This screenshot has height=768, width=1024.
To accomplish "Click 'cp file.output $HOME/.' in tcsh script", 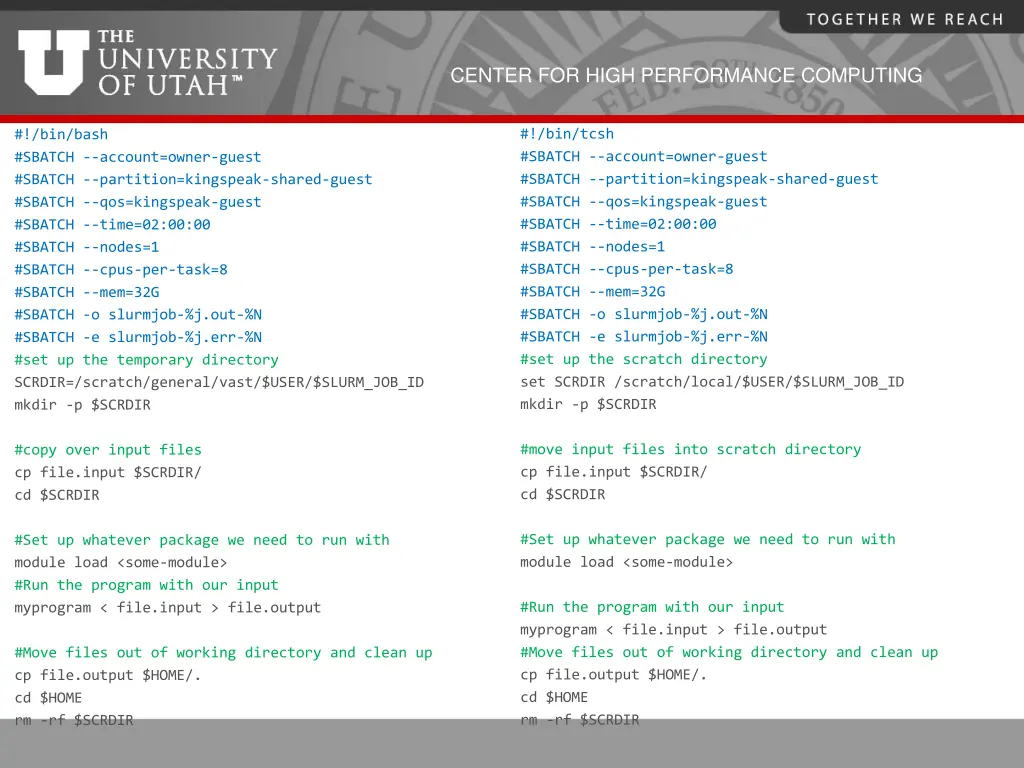I will click(613, 675).
